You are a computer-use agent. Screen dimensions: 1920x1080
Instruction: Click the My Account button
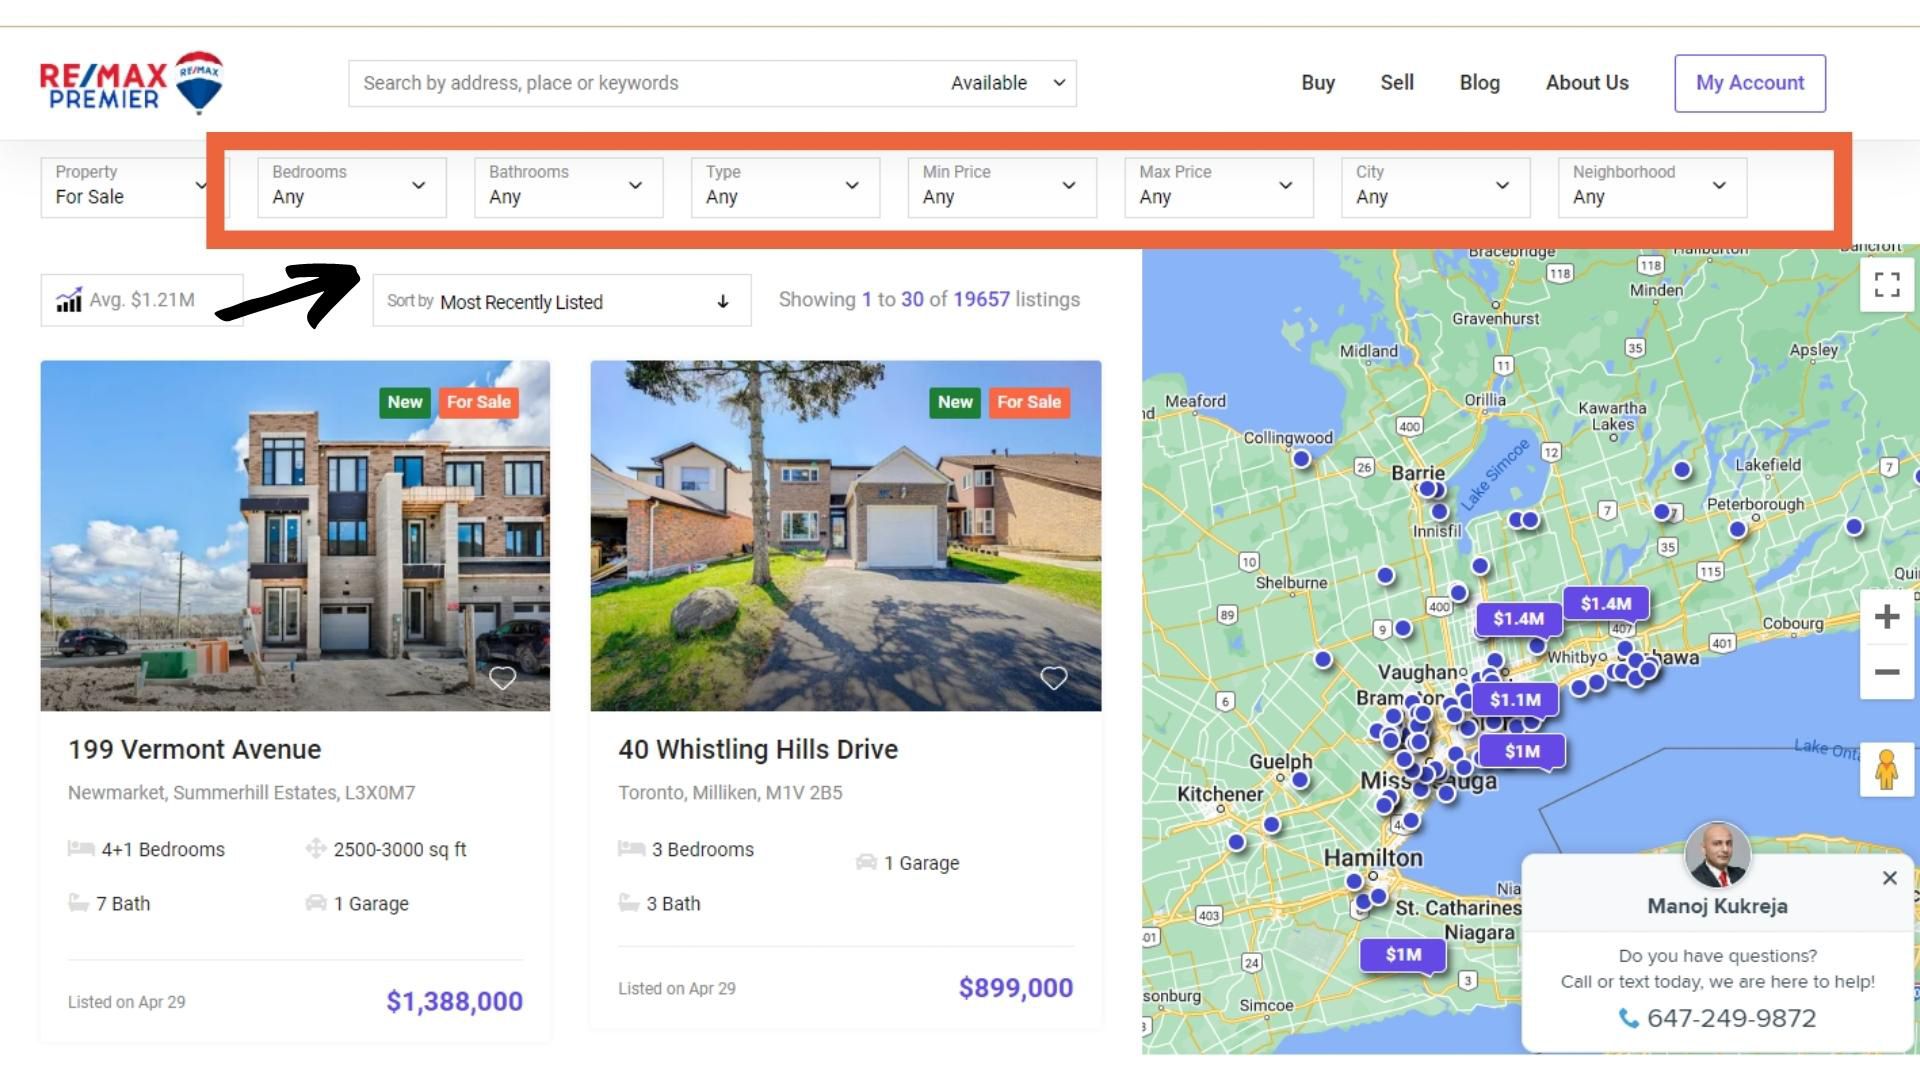pyautogui.click(x=1749, y=83)
